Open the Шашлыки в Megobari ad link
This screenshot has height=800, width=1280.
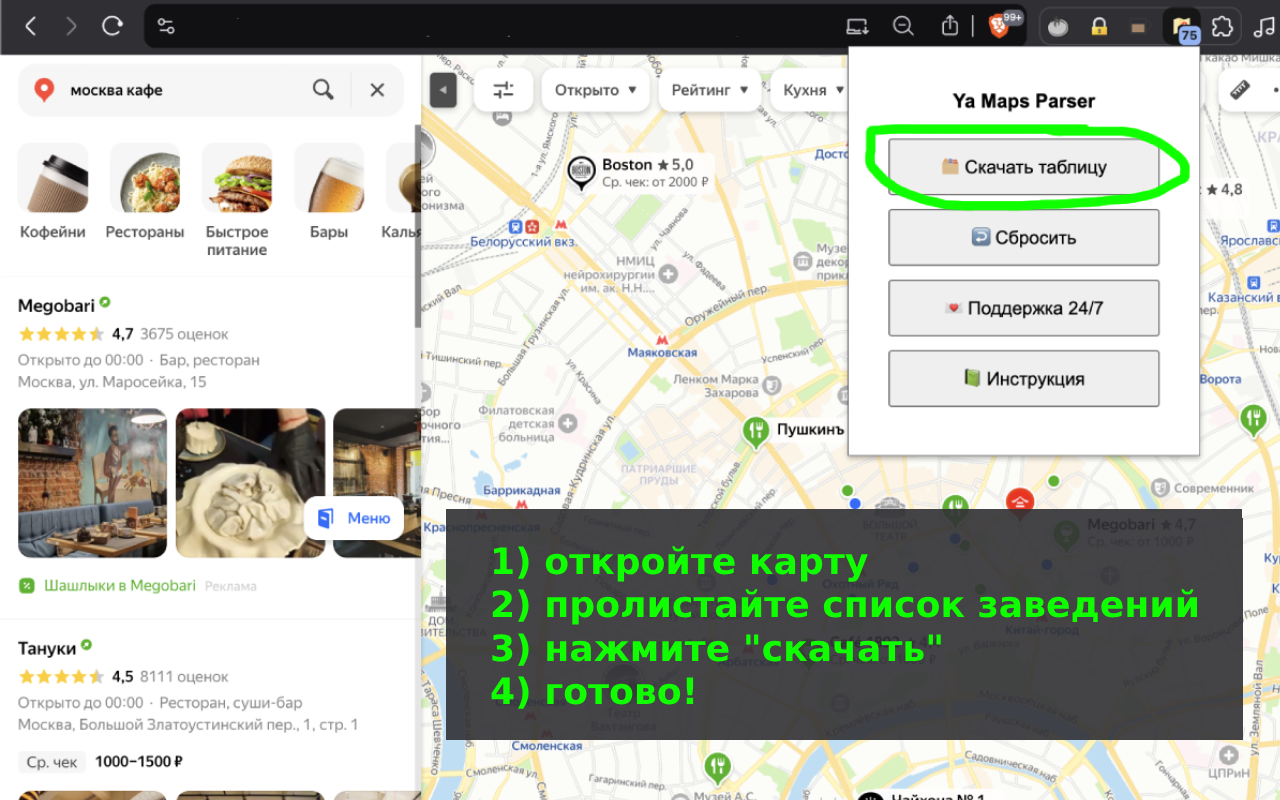pyautogui.click(x=120, y=585)
